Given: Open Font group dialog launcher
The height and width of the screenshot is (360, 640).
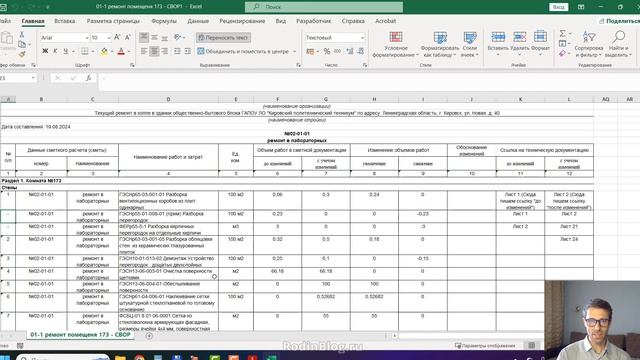Looking at the screenshot, I should tap(132, 65).
